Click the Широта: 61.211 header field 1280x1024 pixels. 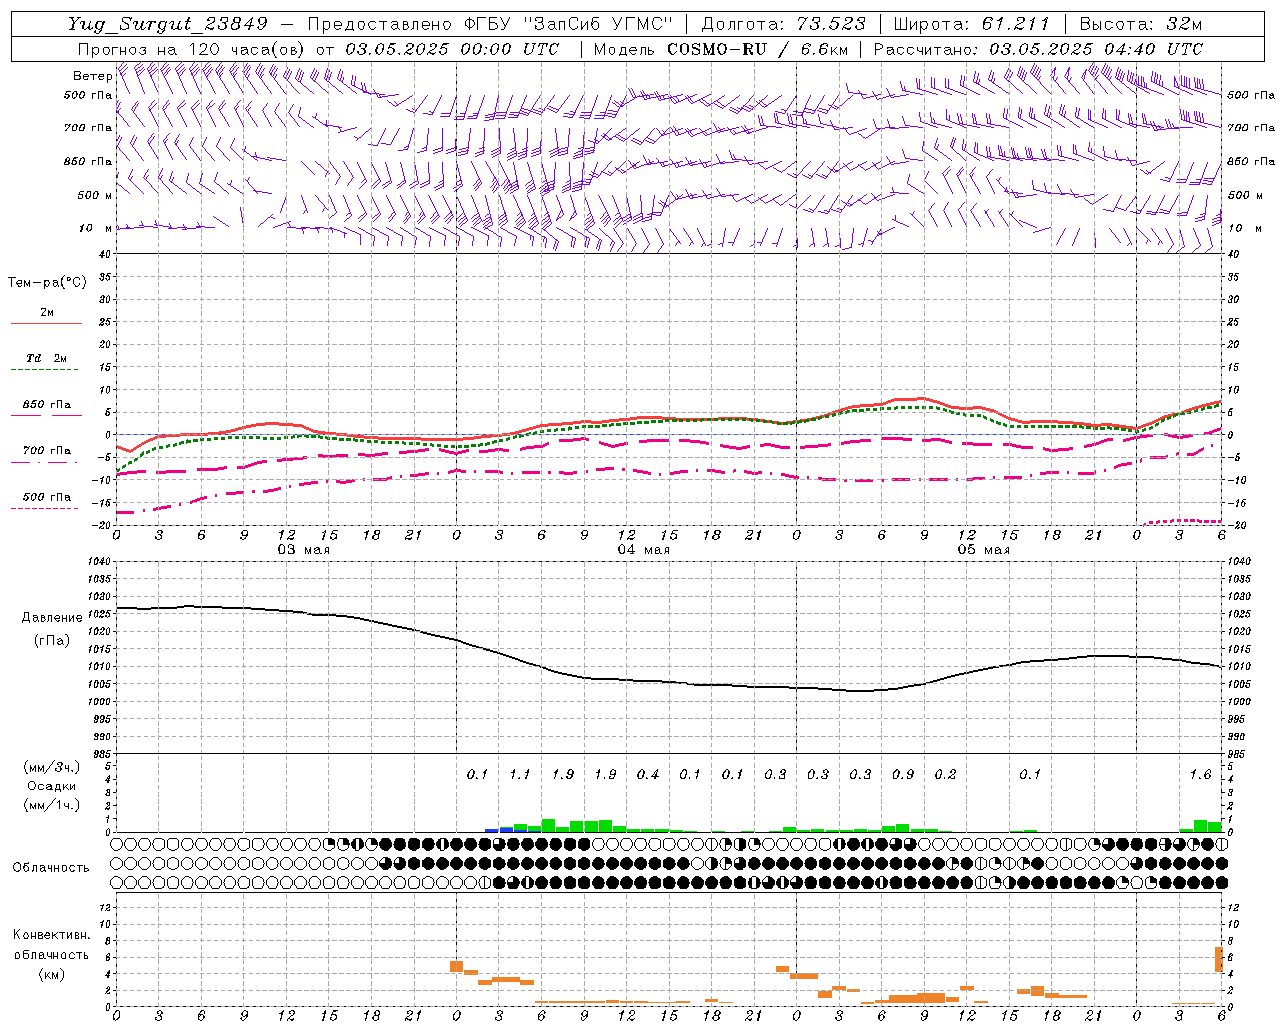[971, 24]
